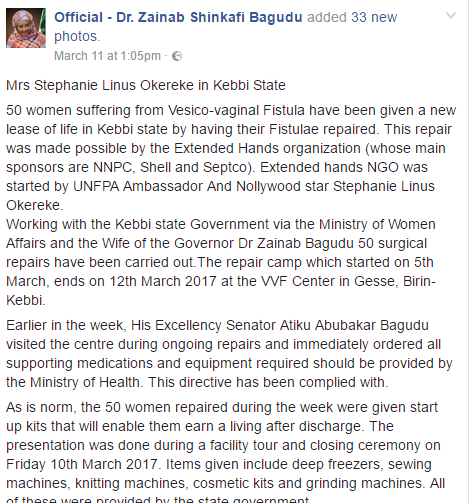Click the public globe privacy icon
This screenshot has width=473, height=503.
click(177, 56)
